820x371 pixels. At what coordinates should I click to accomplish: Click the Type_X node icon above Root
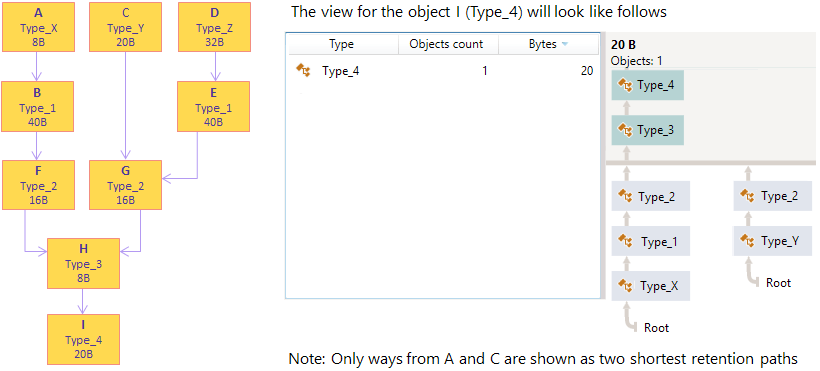625,285
